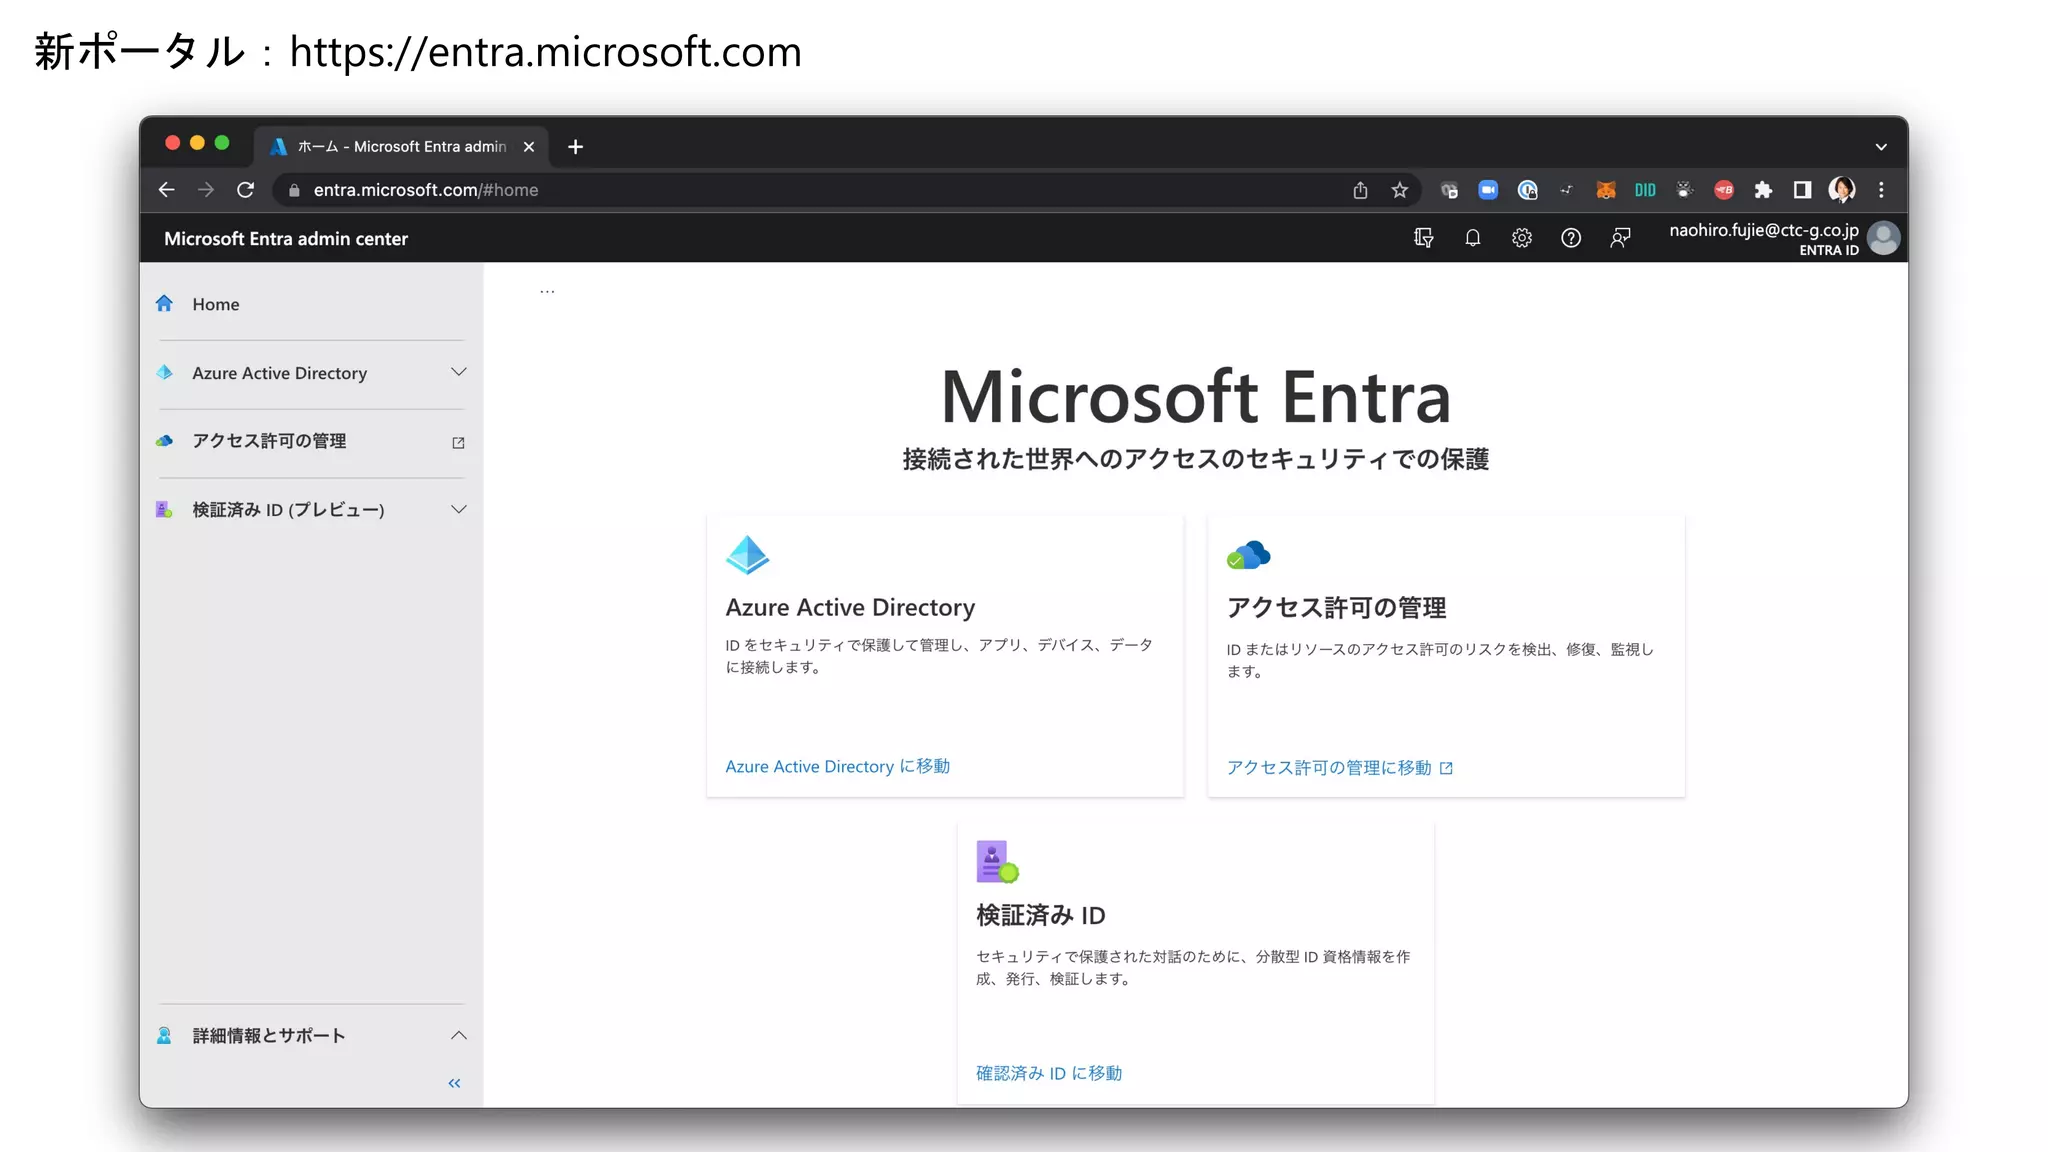This screenshot has width=2048, height=1152.
Task: Reload the page
Action: tap(246, 190)
